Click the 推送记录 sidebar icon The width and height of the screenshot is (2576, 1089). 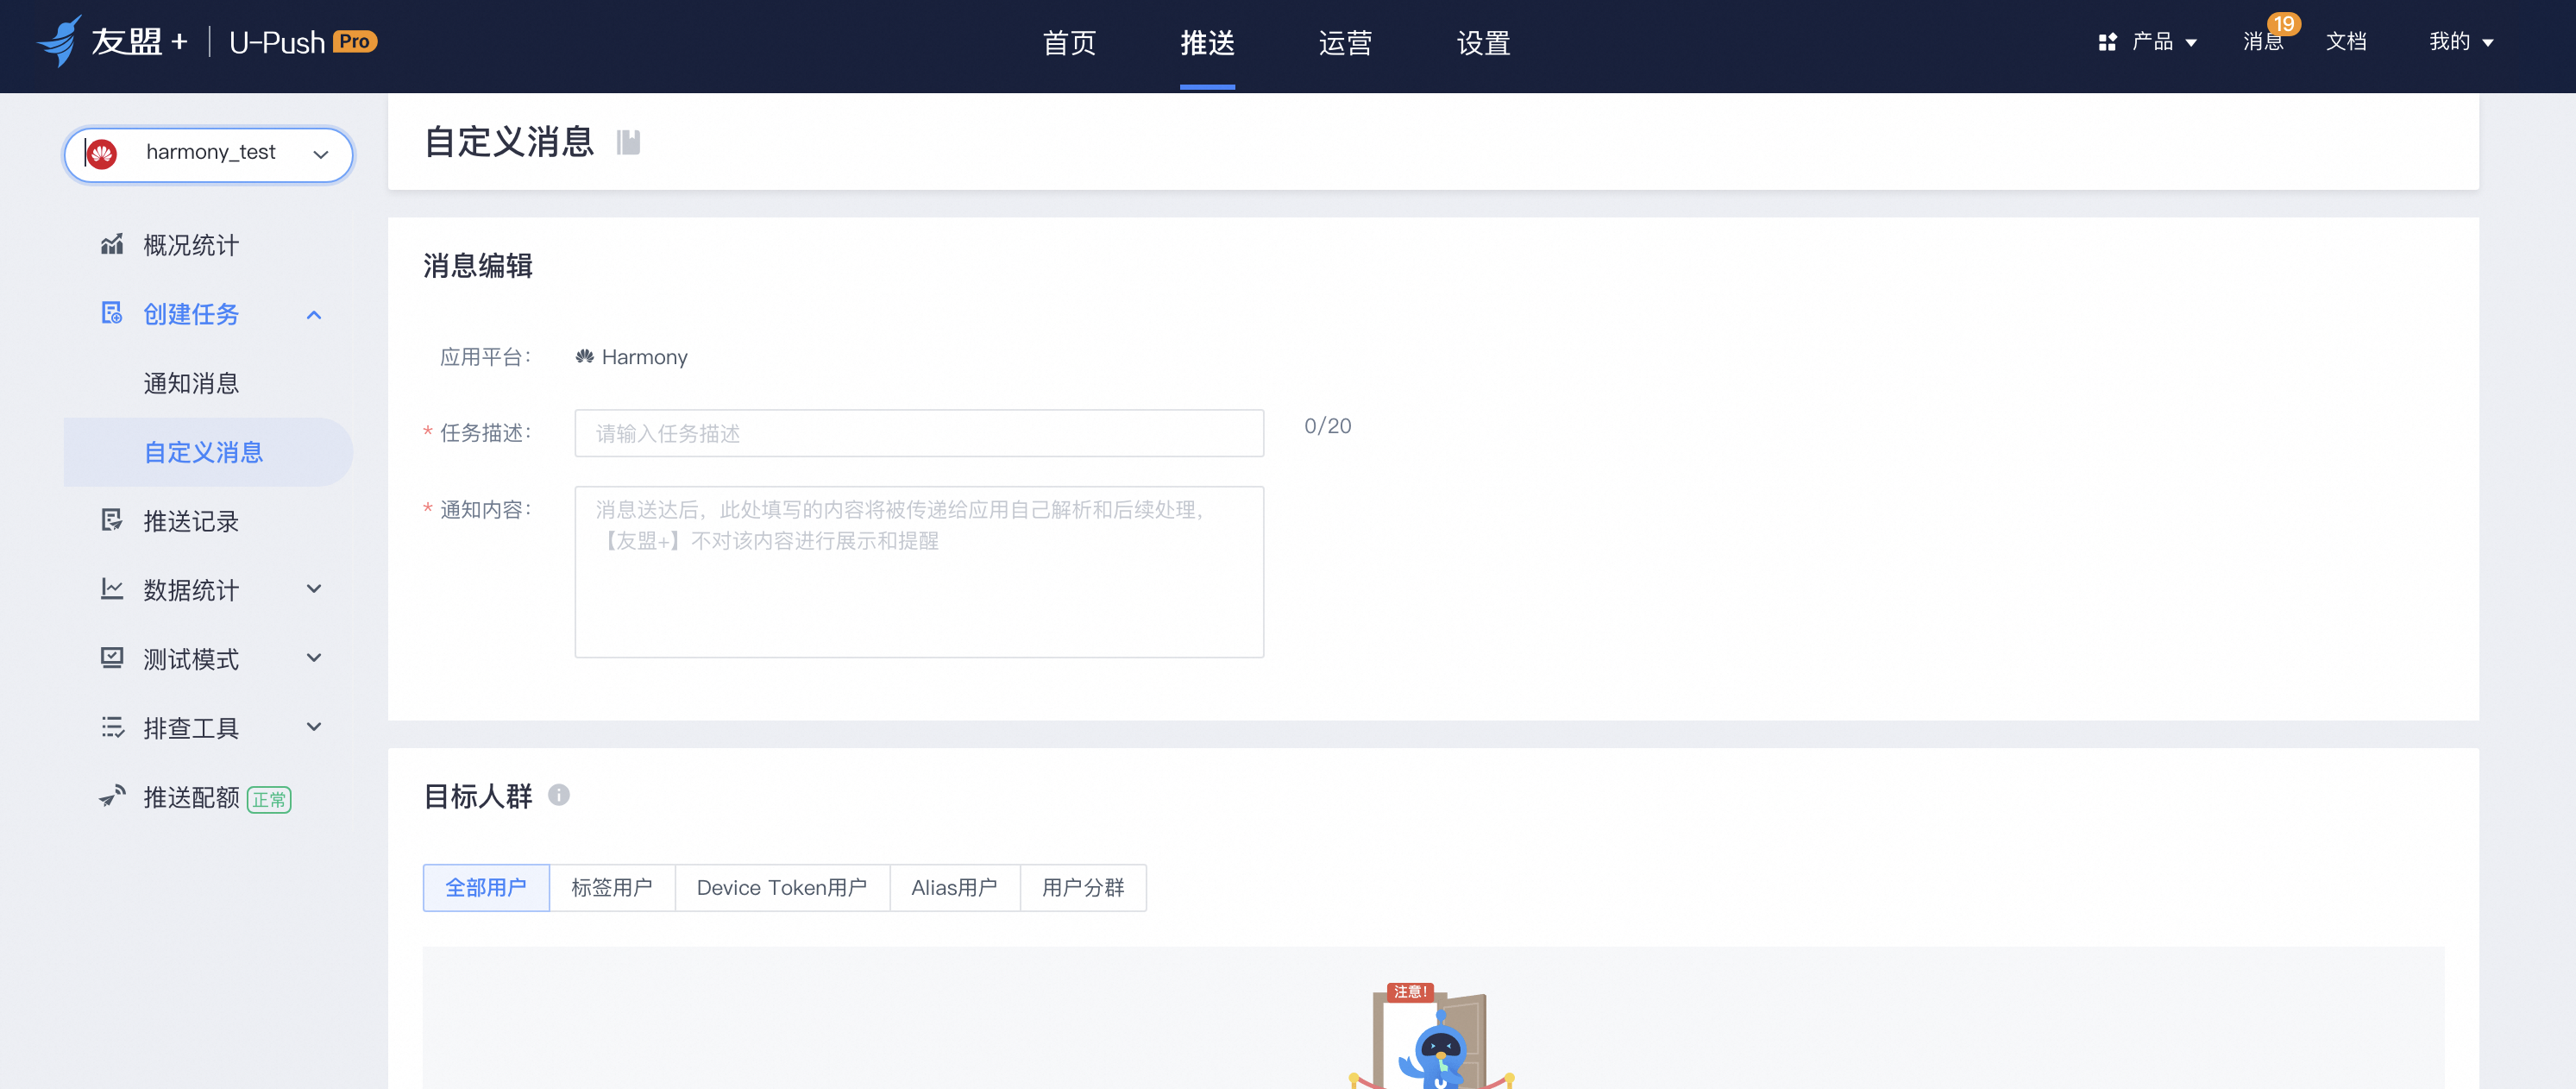(x=112, y=520)
